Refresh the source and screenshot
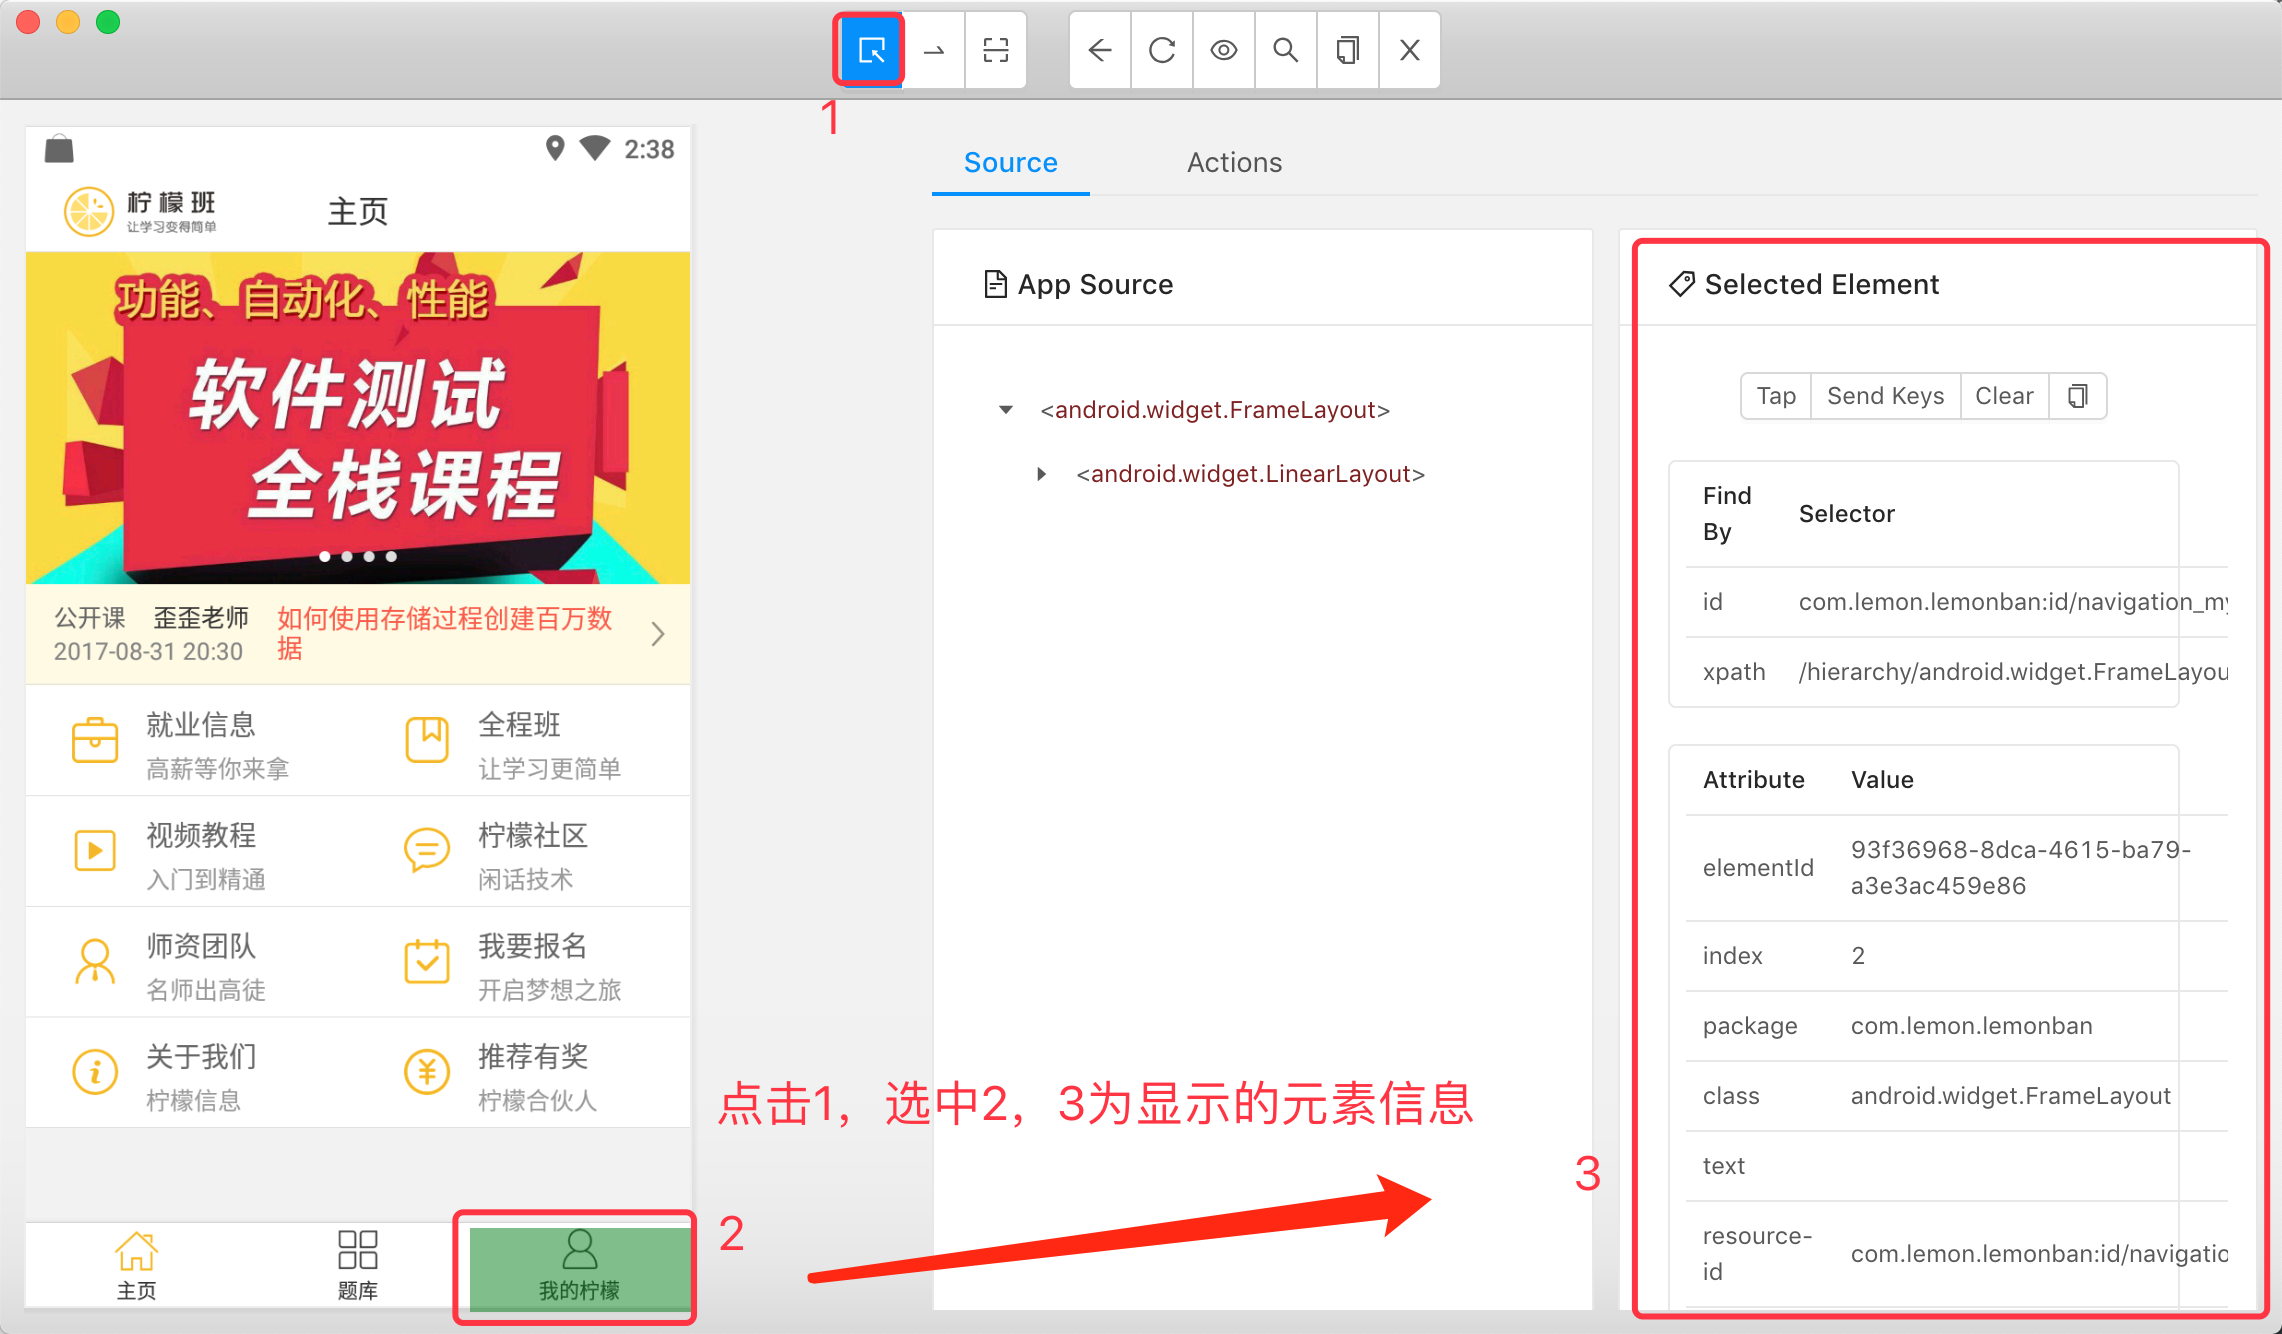2282x1334 pixels. click(1162, 50)
